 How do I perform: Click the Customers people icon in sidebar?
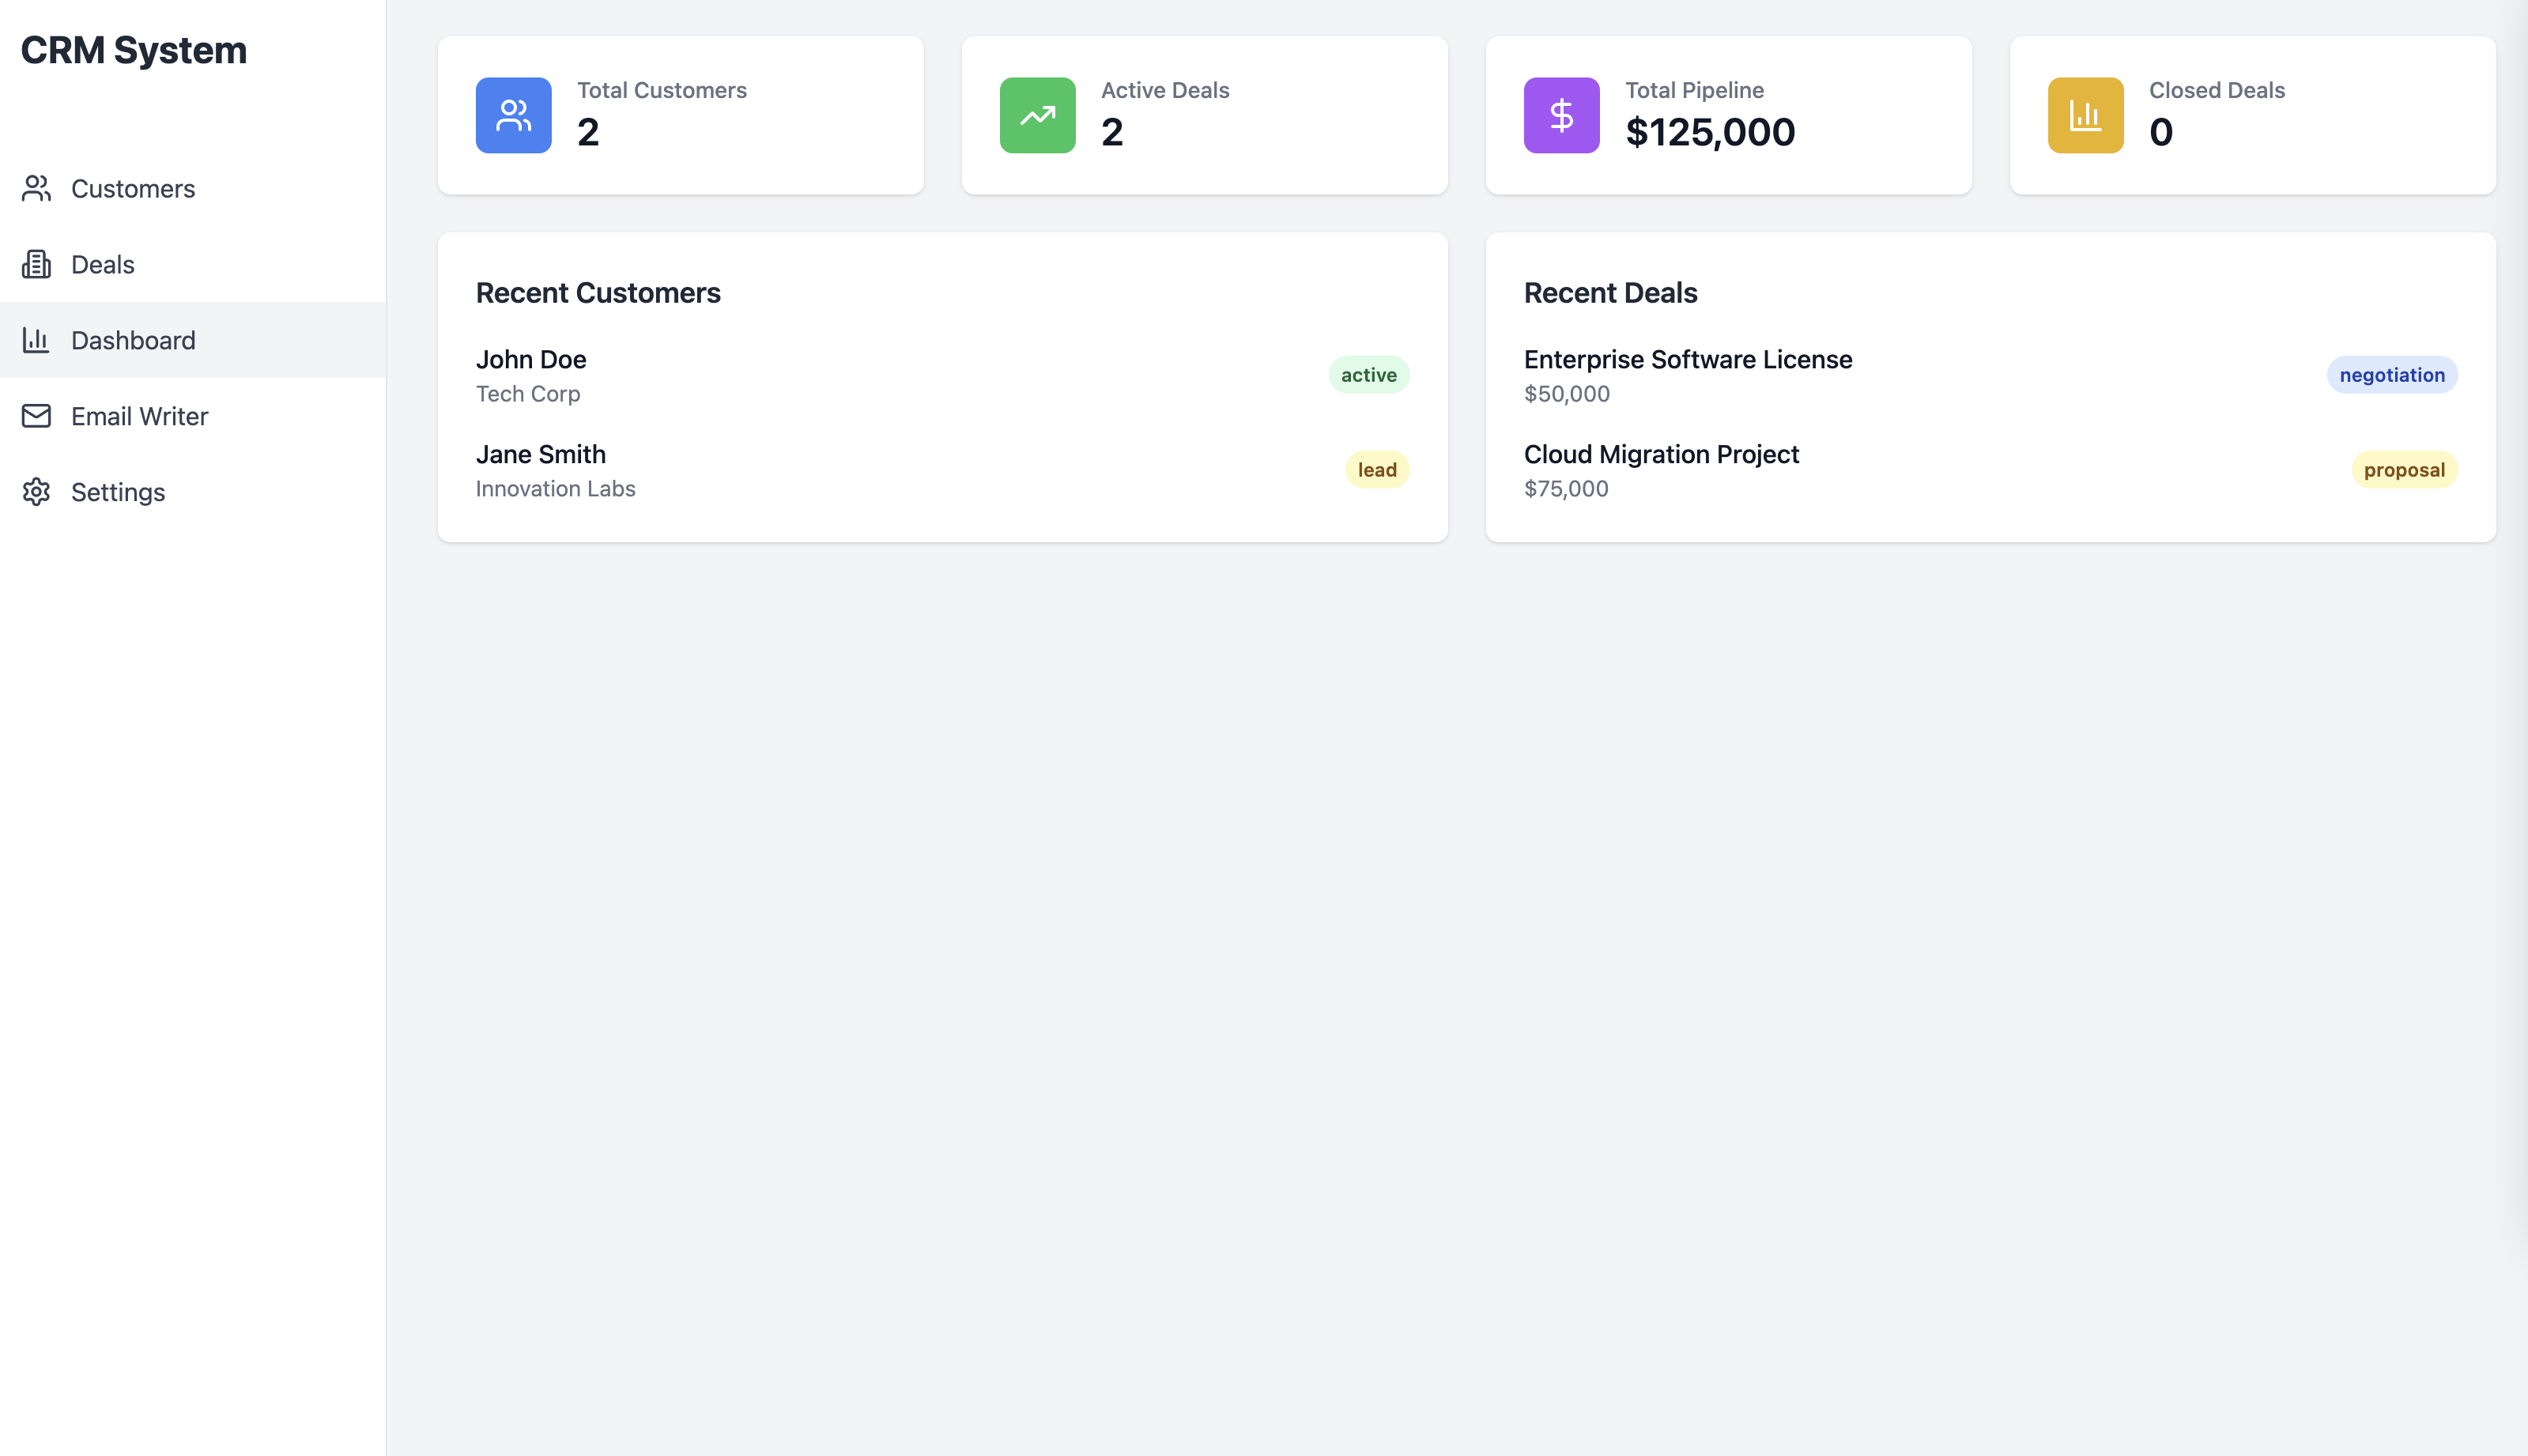pyautogui.click(x=37, y=188)
